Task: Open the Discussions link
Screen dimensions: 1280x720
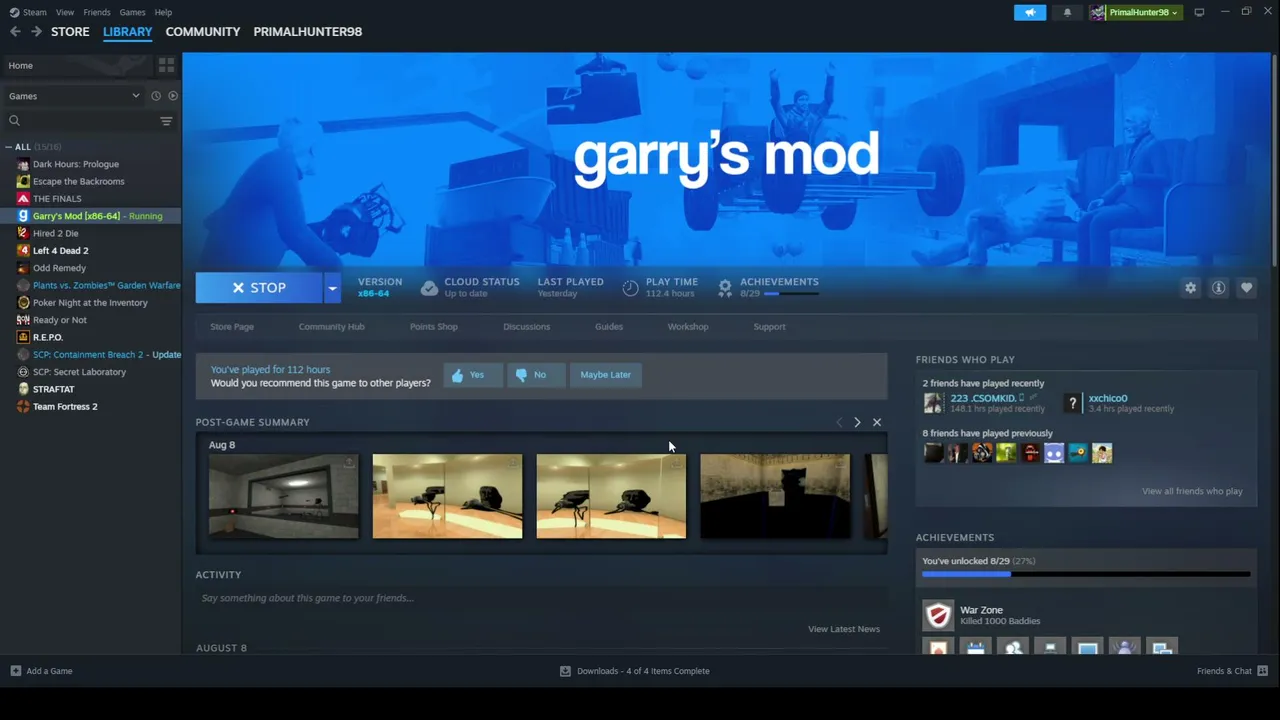Action: [527, 327]
